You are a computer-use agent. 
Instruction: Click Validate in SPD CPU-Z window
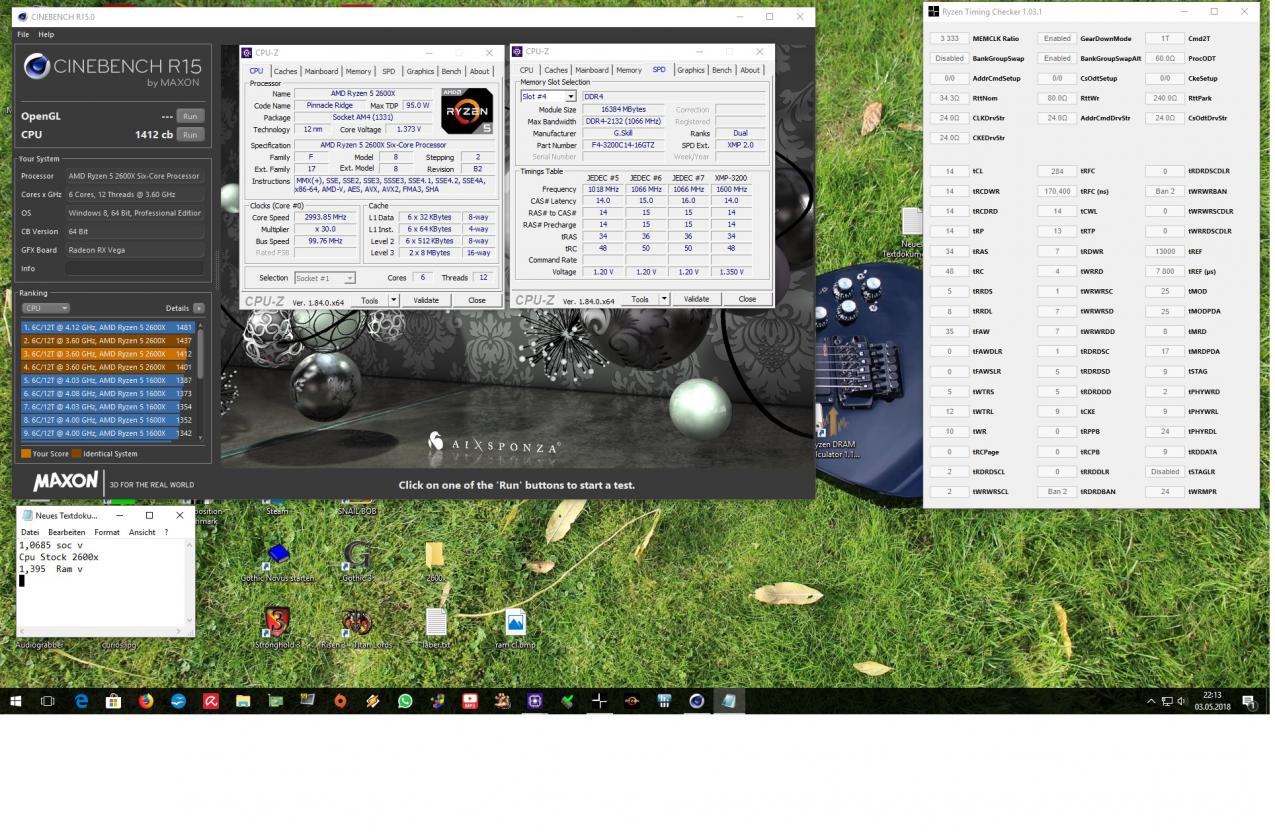tap(696, 299)
